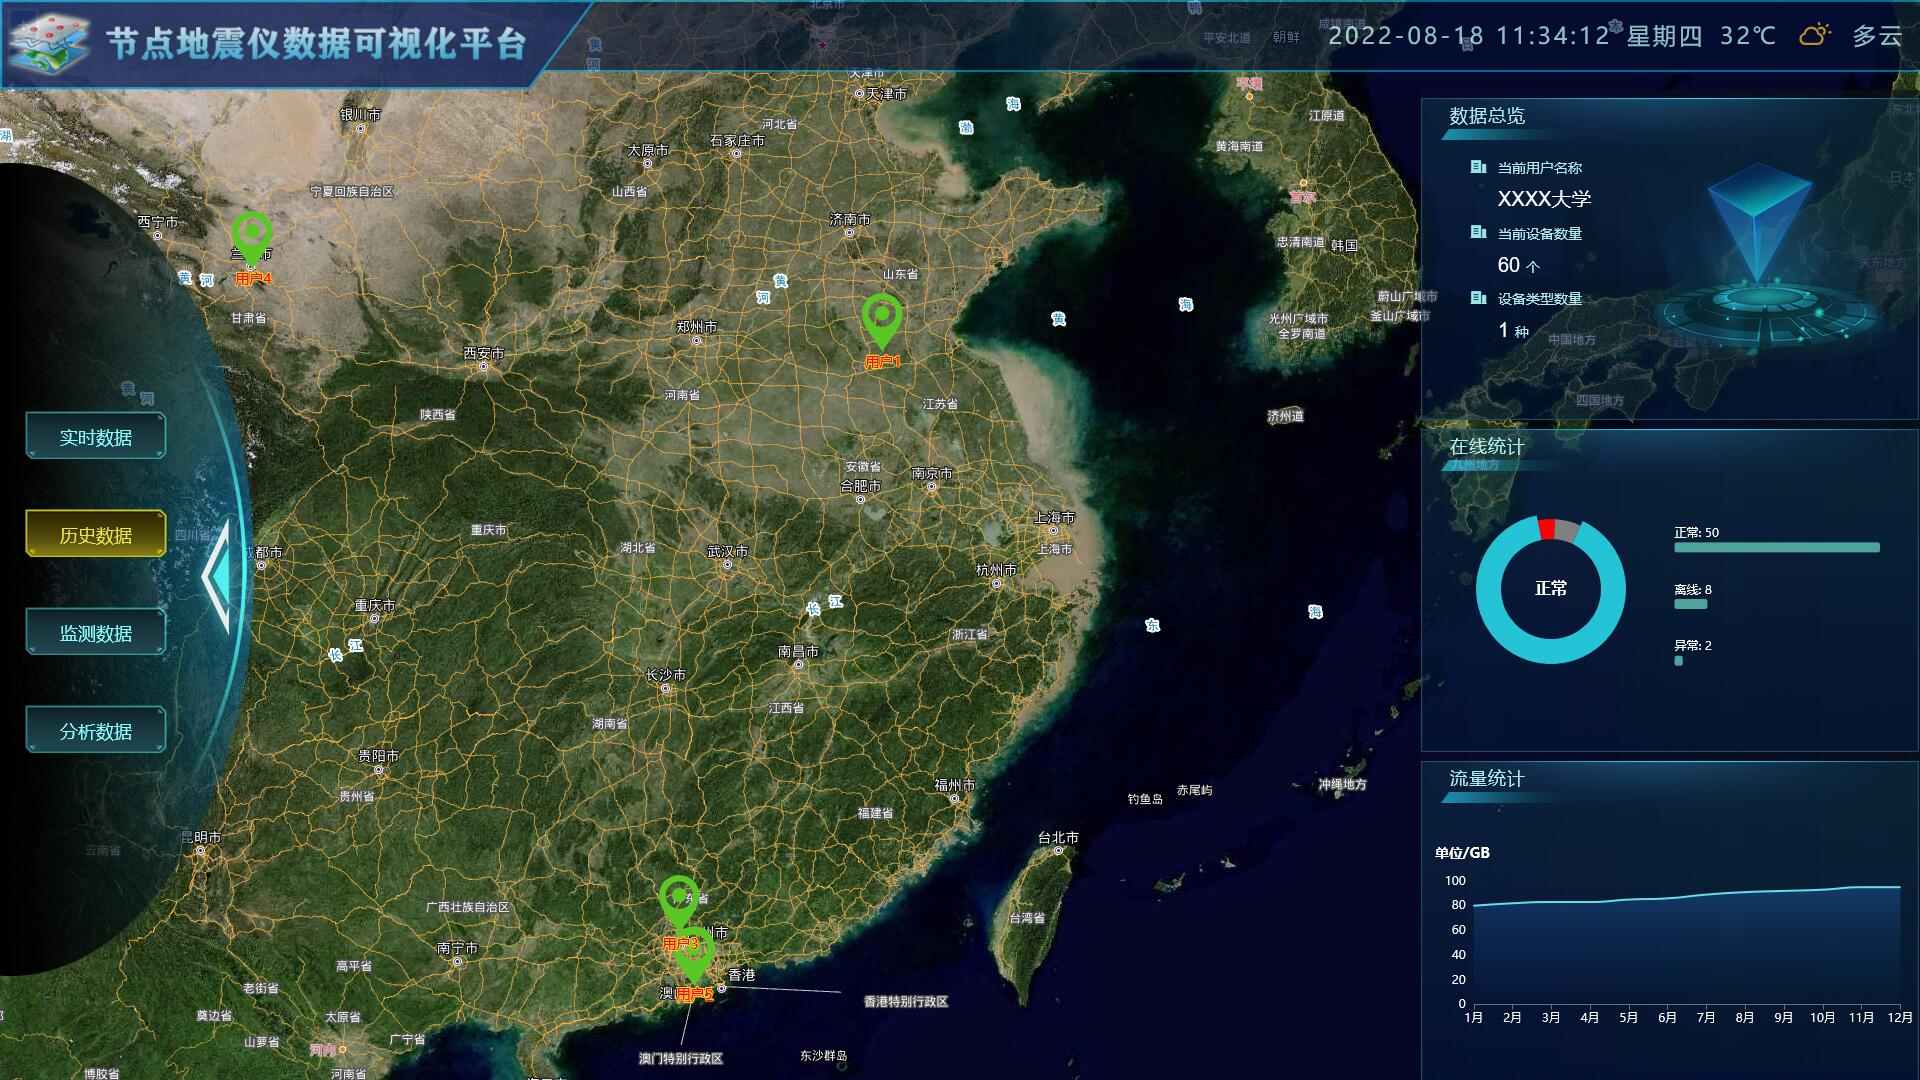
Task: Click the 异常: 2 progress bar
Action: pyautogui.click(x=1678, y=660)
